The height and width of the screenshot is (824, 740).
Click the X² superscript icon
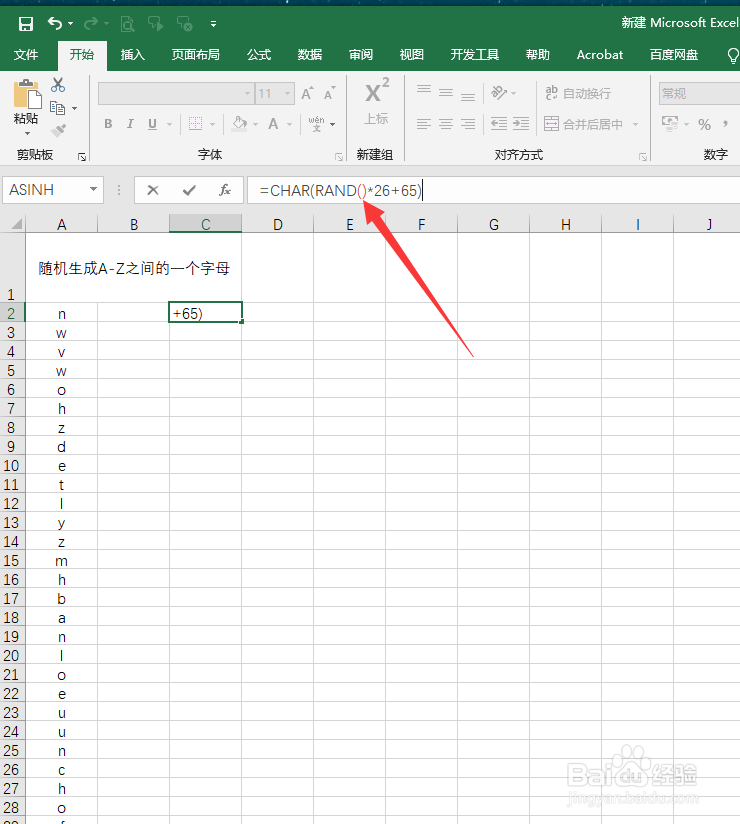[377, 90]
